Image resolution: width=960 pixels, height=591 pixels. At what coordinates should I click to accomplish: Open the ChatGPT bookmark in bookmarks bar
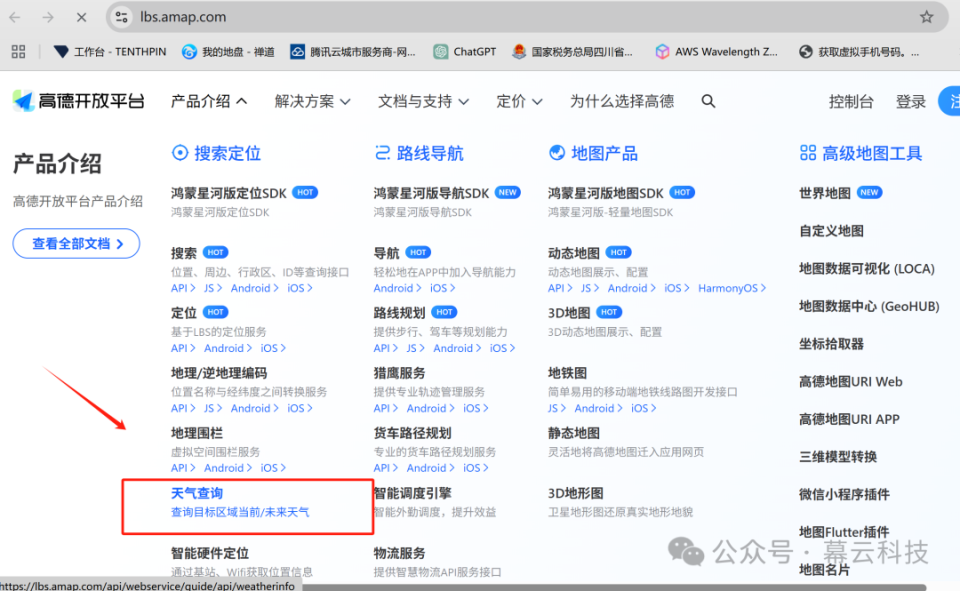[464, 51]
